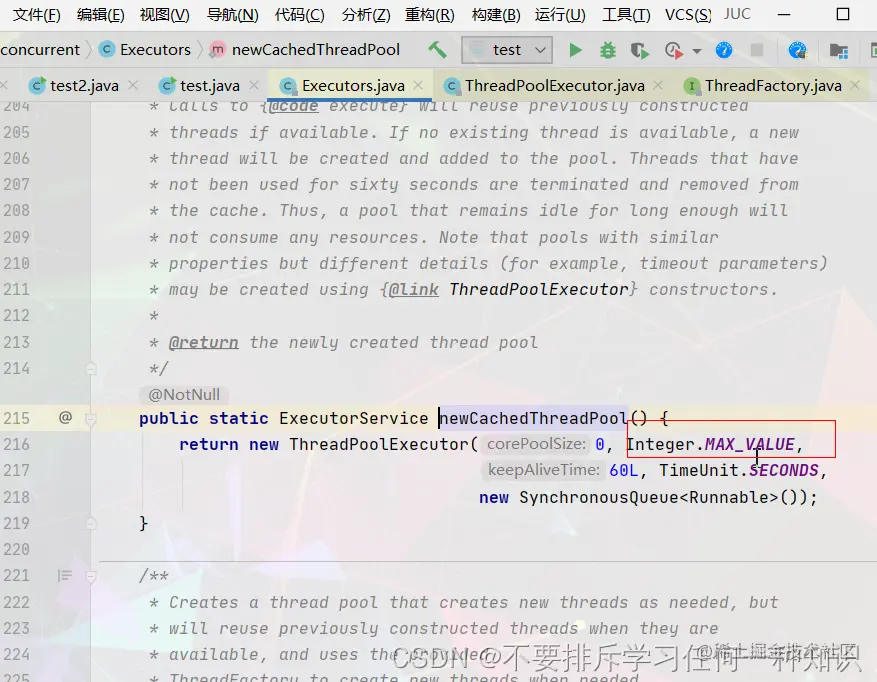Click the fold-end marker on line 219
This screenshot has height=682, width=877.
tap(91, 523)
